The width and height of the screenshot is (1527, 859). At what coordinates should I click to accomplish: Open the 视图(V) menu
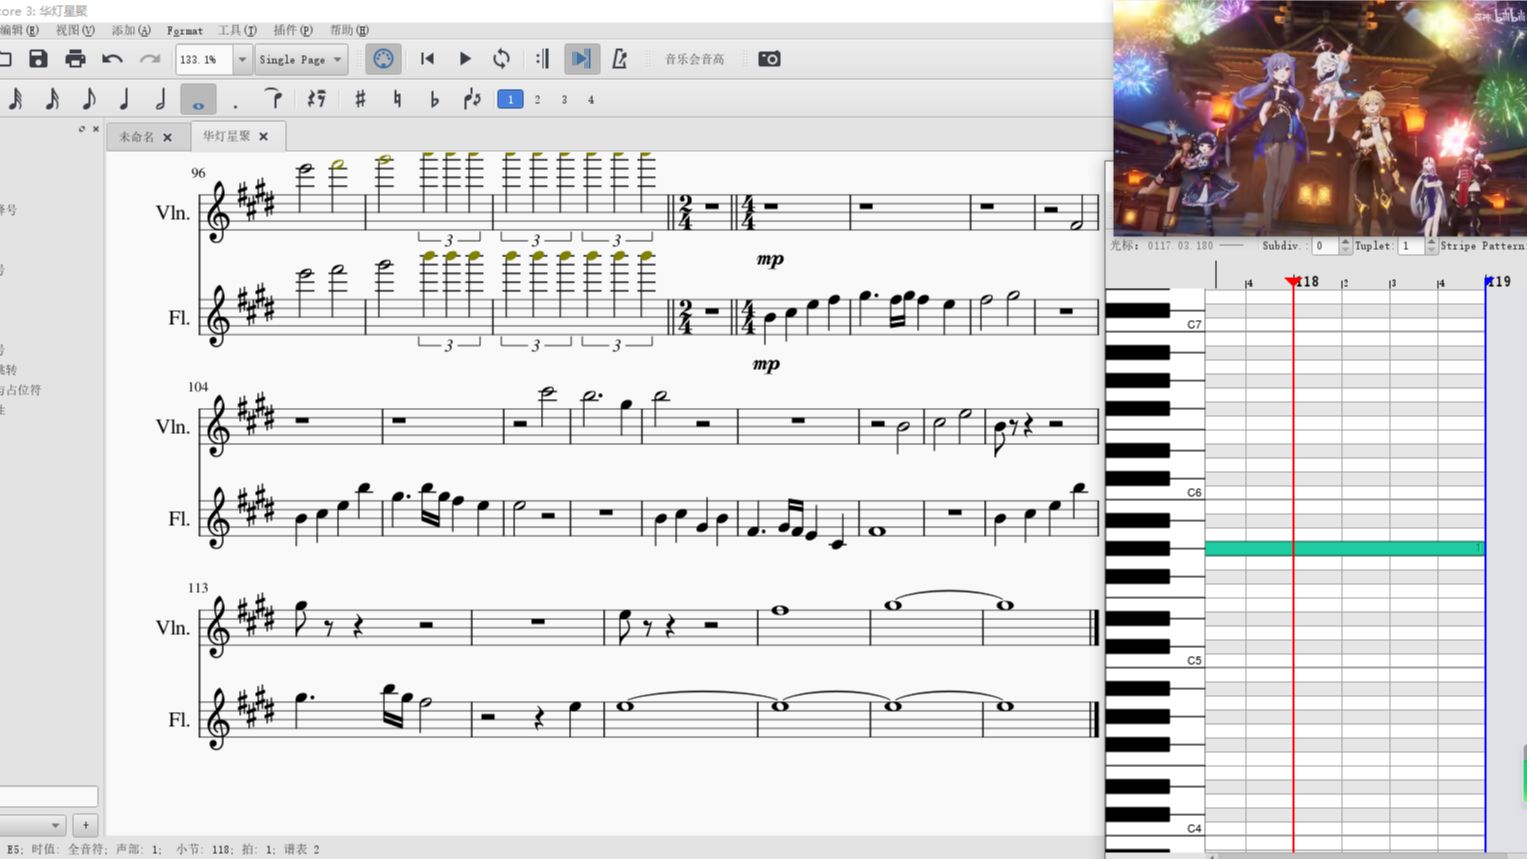(75, 30)
